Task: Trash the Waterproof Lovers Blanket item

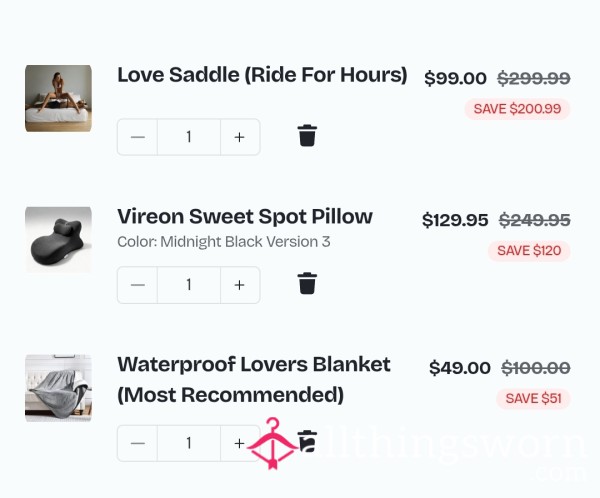Action: 308,441
